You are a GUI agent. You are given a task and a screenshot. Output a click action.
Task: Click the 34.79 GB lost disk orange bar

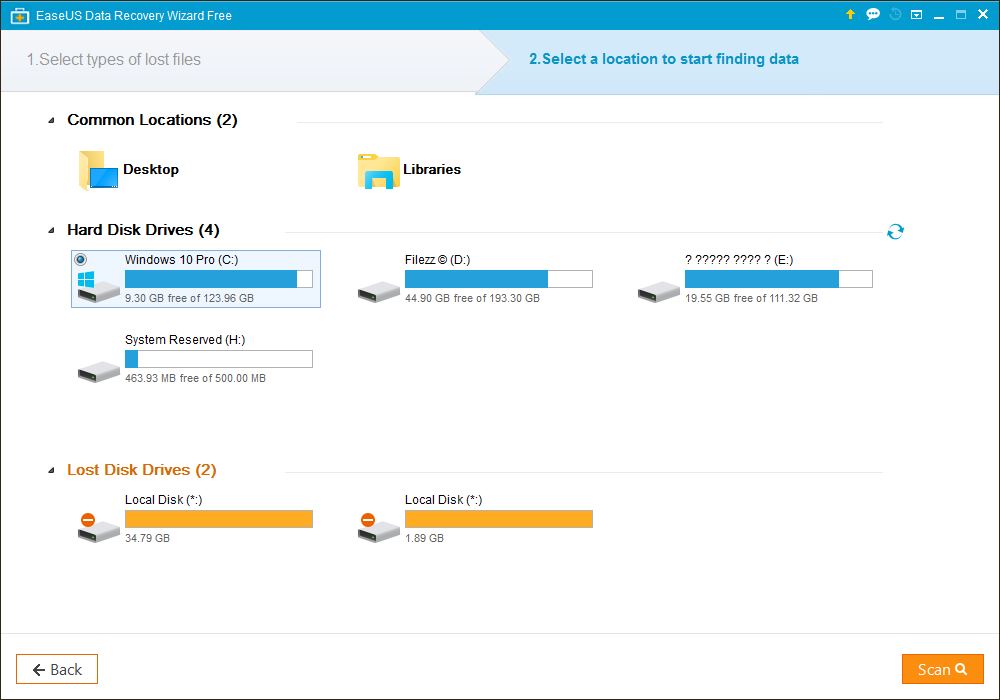(219, 519)
